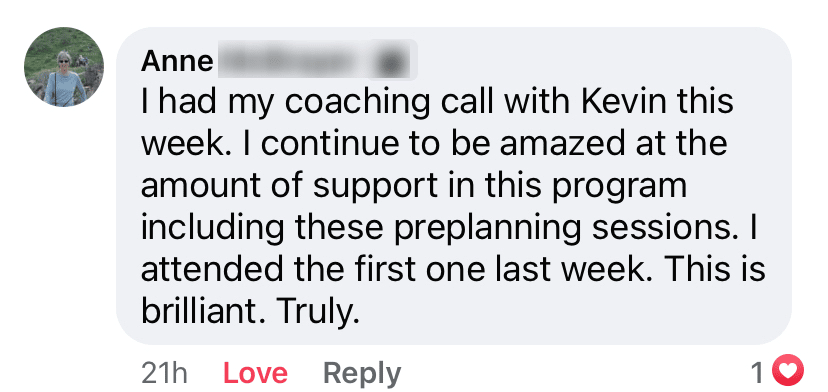The width and height of the screenshot is (828, 392).
Task: View the reaction count number 1
Action: tap(758, 373)
